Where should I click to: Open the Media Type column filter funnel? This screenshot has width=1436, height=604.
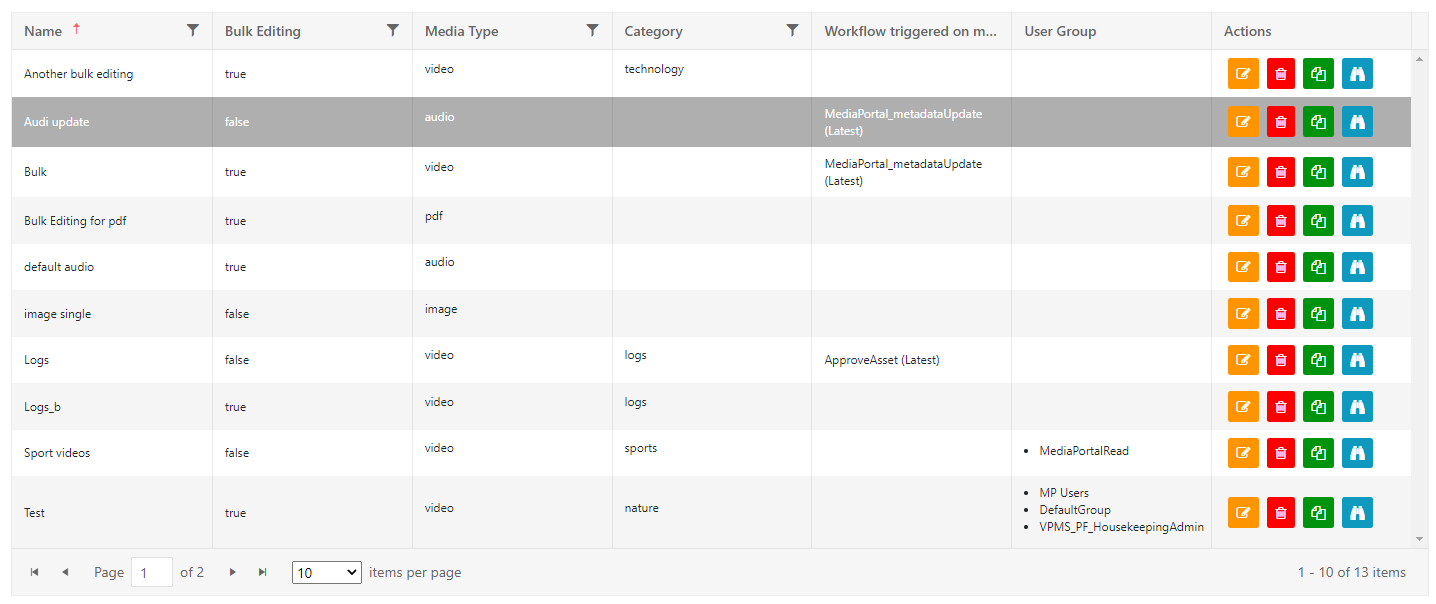pyautogui.click(x=593, y=30)
